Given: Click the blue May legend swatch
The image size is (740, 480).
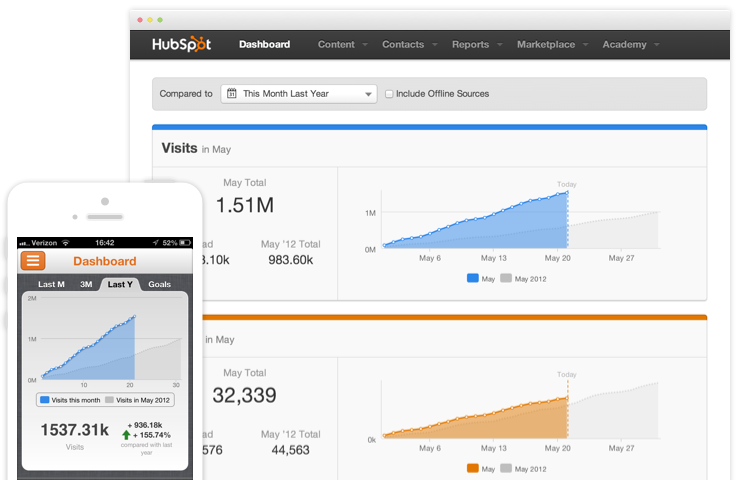Looking at the screenshot, I should (472, 278).
